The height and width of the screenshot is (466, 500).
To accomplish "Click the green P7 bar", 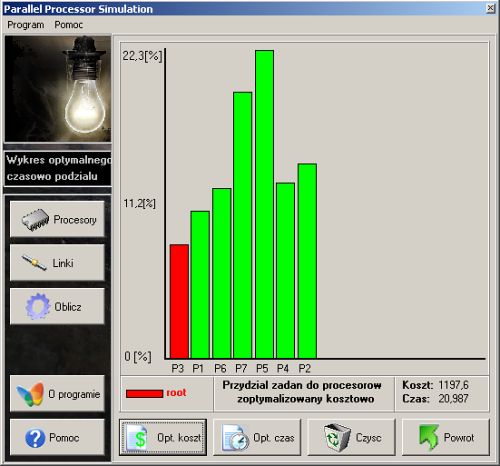I will [x=243, y=225].
